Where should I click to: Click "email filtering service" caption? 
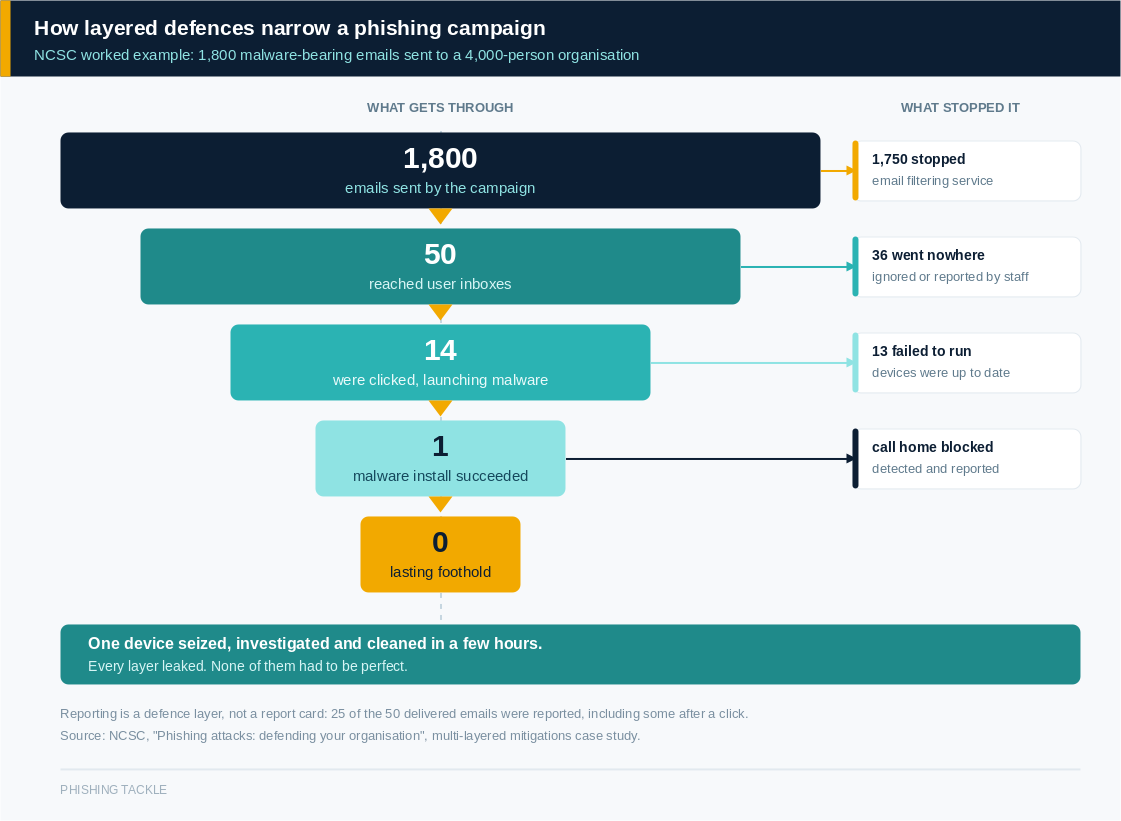click(932, 181)
